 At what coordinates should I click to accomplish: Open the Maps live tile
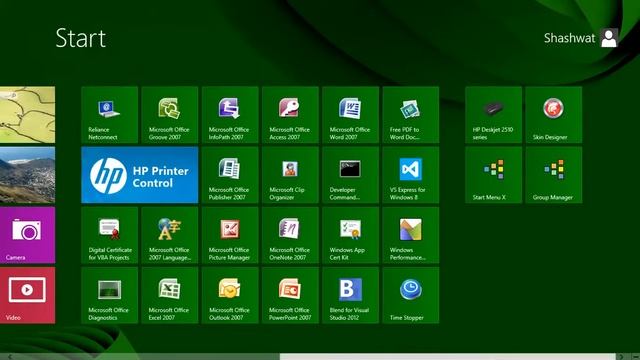coord(27,115)
